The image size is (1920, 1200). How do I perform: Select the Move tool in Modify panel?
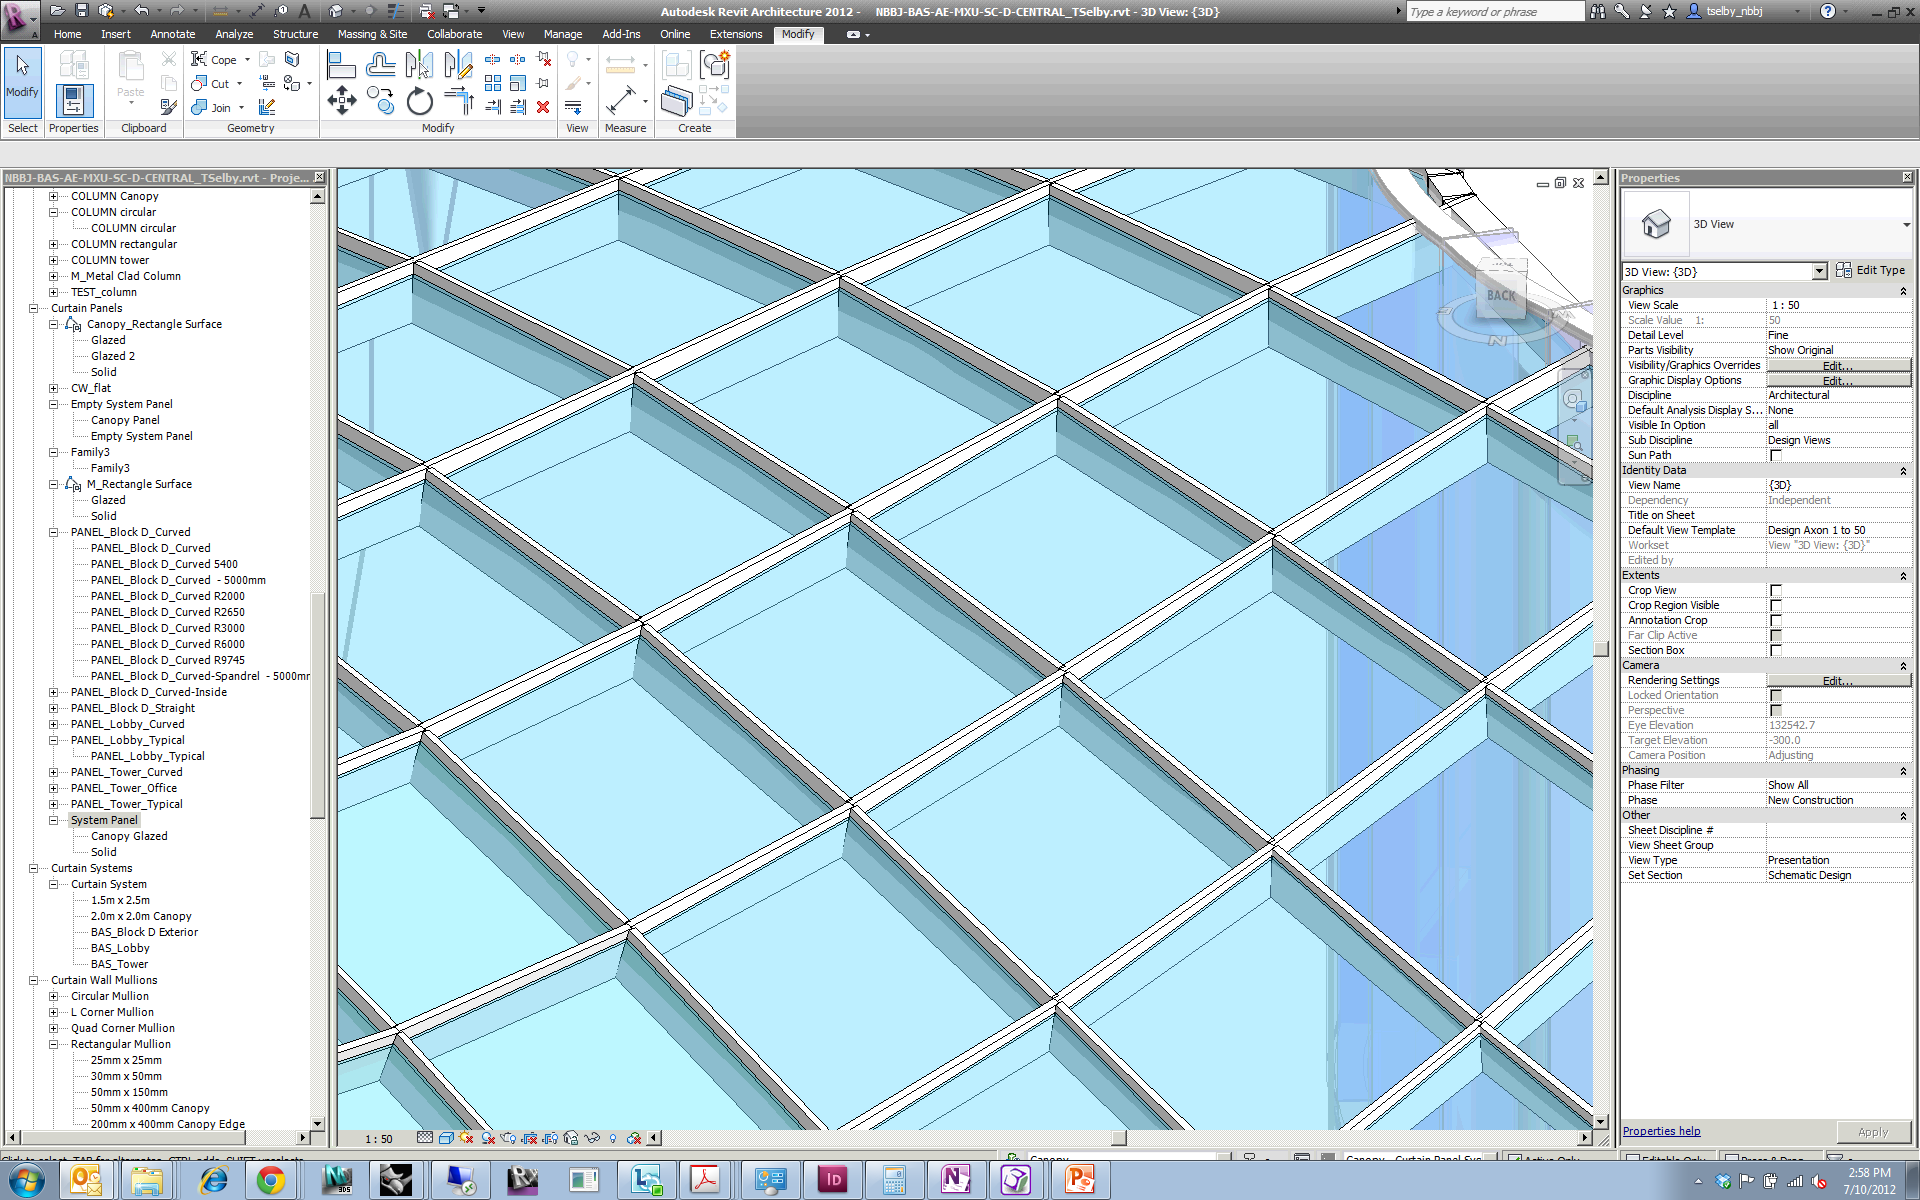tap(342, 101)
